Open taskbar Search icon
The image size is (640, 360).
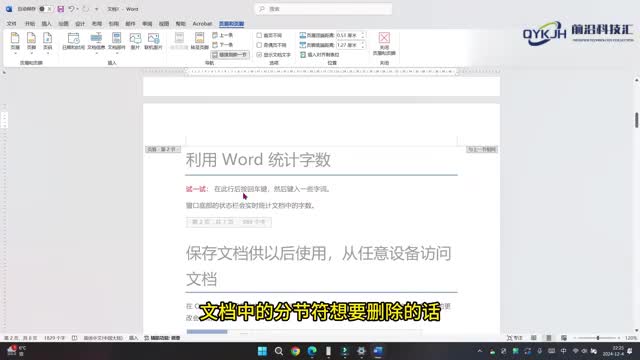click(x=279, y=351)
